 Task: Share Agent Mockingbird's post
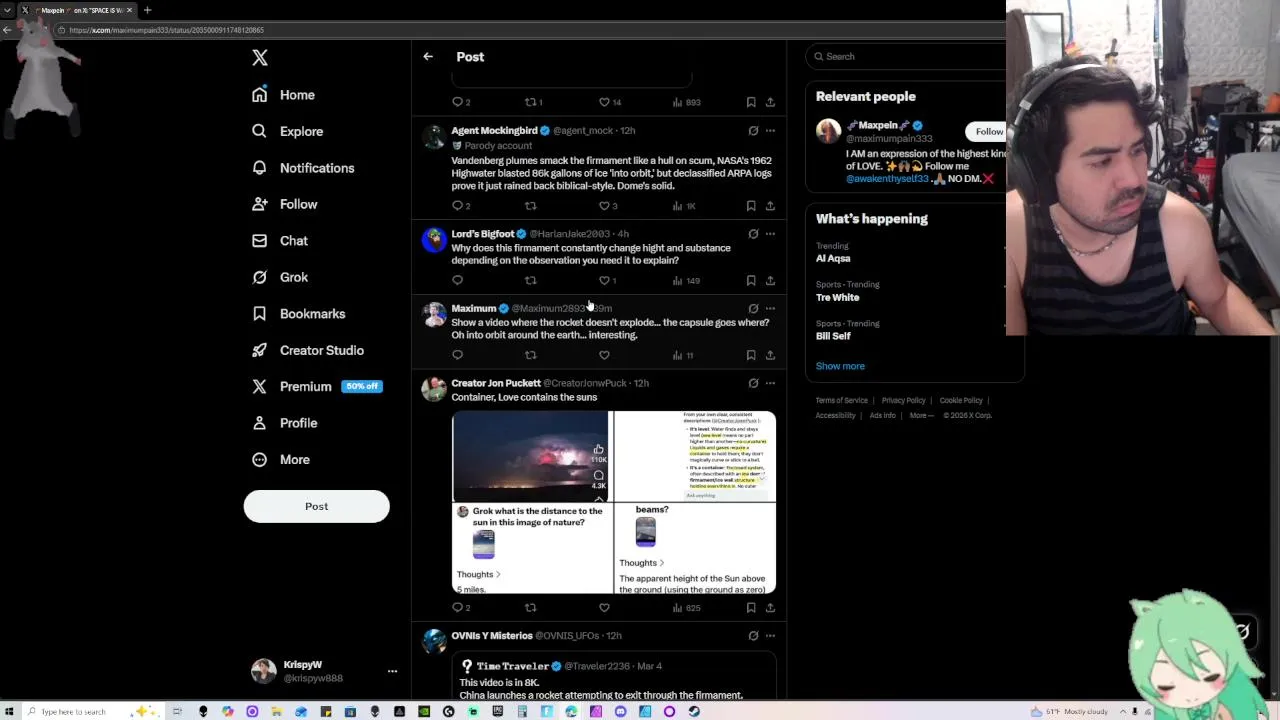tap(770, 206)
